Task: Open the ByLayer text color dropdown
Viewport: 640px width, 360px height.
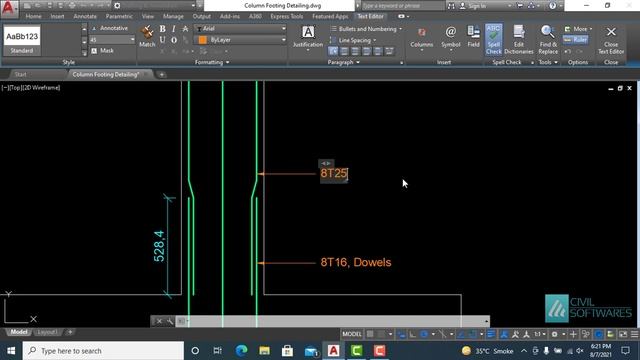Action: tap(241, 40)
